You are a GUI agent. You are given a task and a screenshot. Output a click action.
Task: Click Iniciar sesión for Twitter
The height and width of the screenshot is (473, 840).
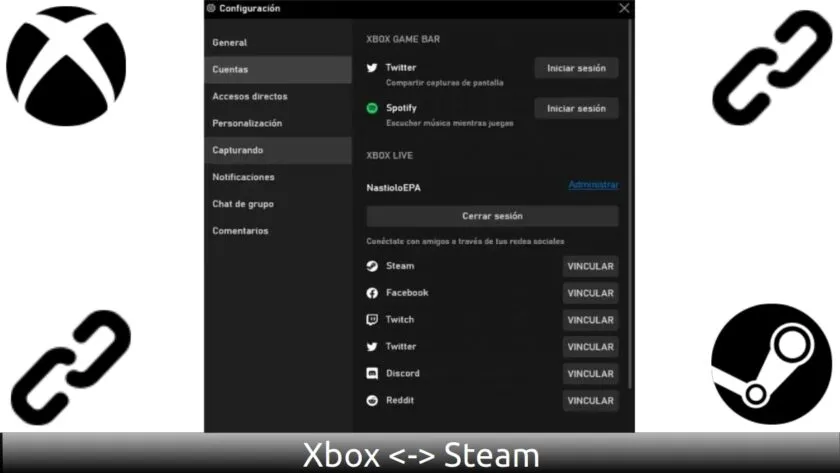click(576, 68)
